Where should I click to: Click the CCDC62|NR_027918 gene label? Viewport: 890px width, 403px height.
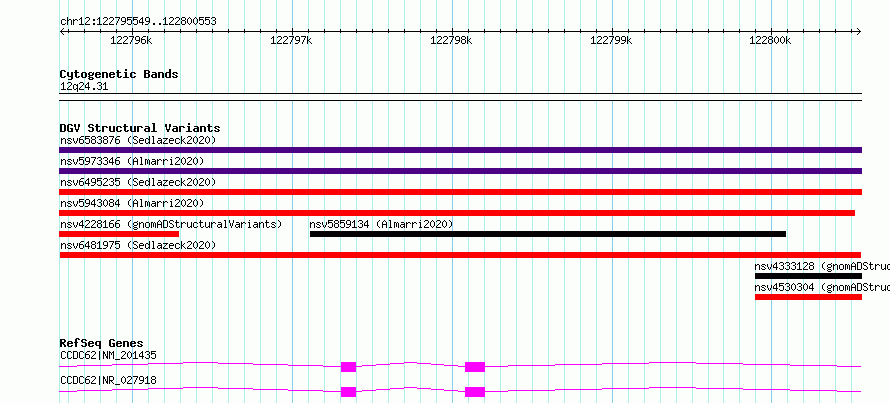click(108, 380)
